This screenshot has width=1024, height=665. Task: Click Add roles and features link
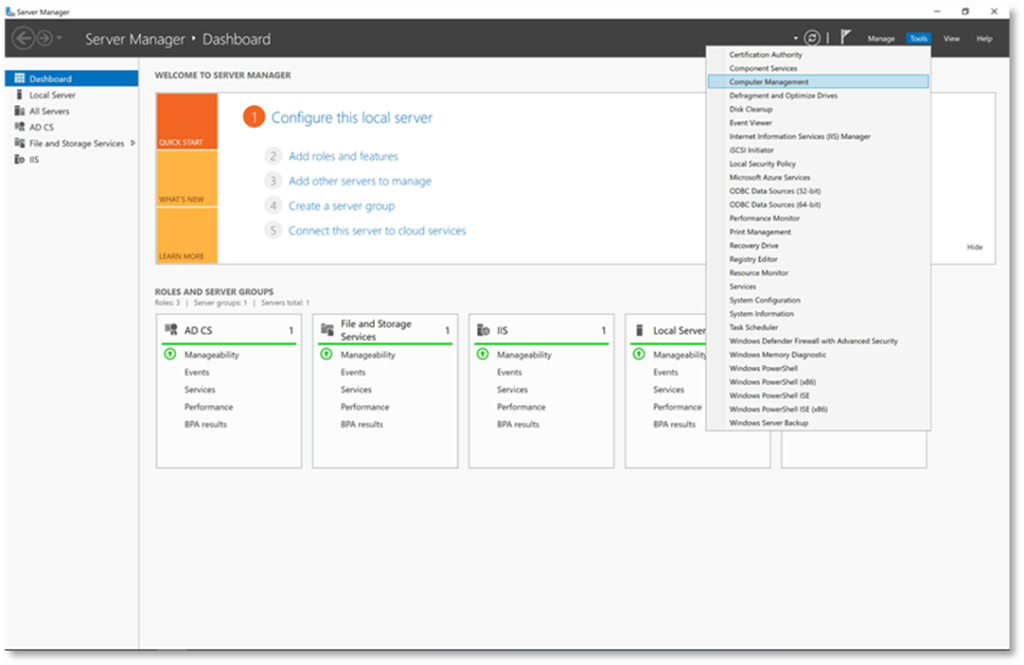click(x=343, y=156)
